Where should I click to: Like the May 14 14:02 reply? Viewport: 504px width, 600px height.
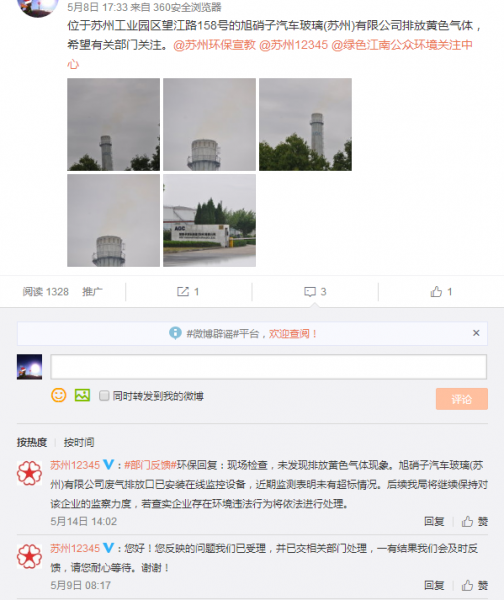point(475,521)
